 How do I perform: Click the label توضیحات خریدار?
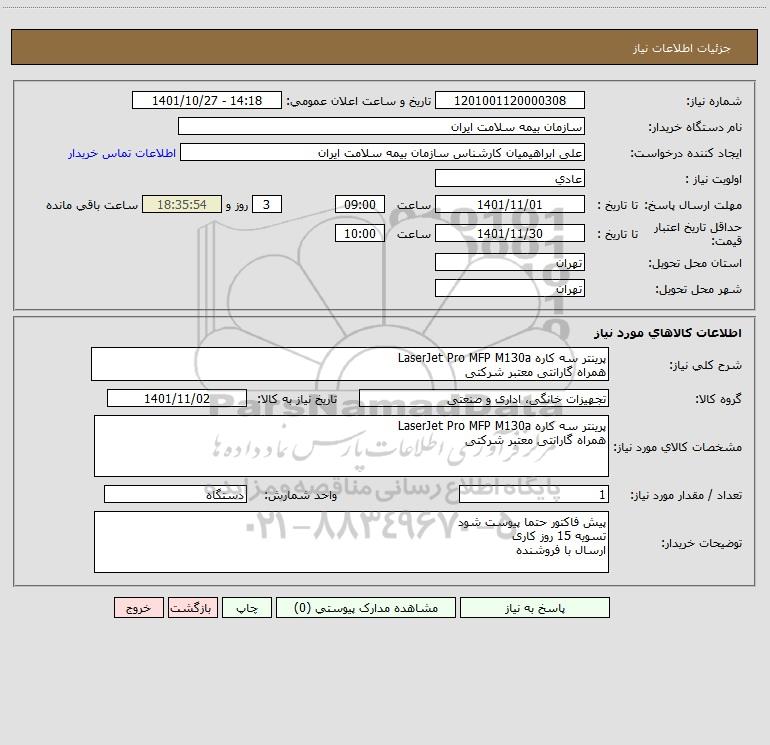(x=702, y=544)
